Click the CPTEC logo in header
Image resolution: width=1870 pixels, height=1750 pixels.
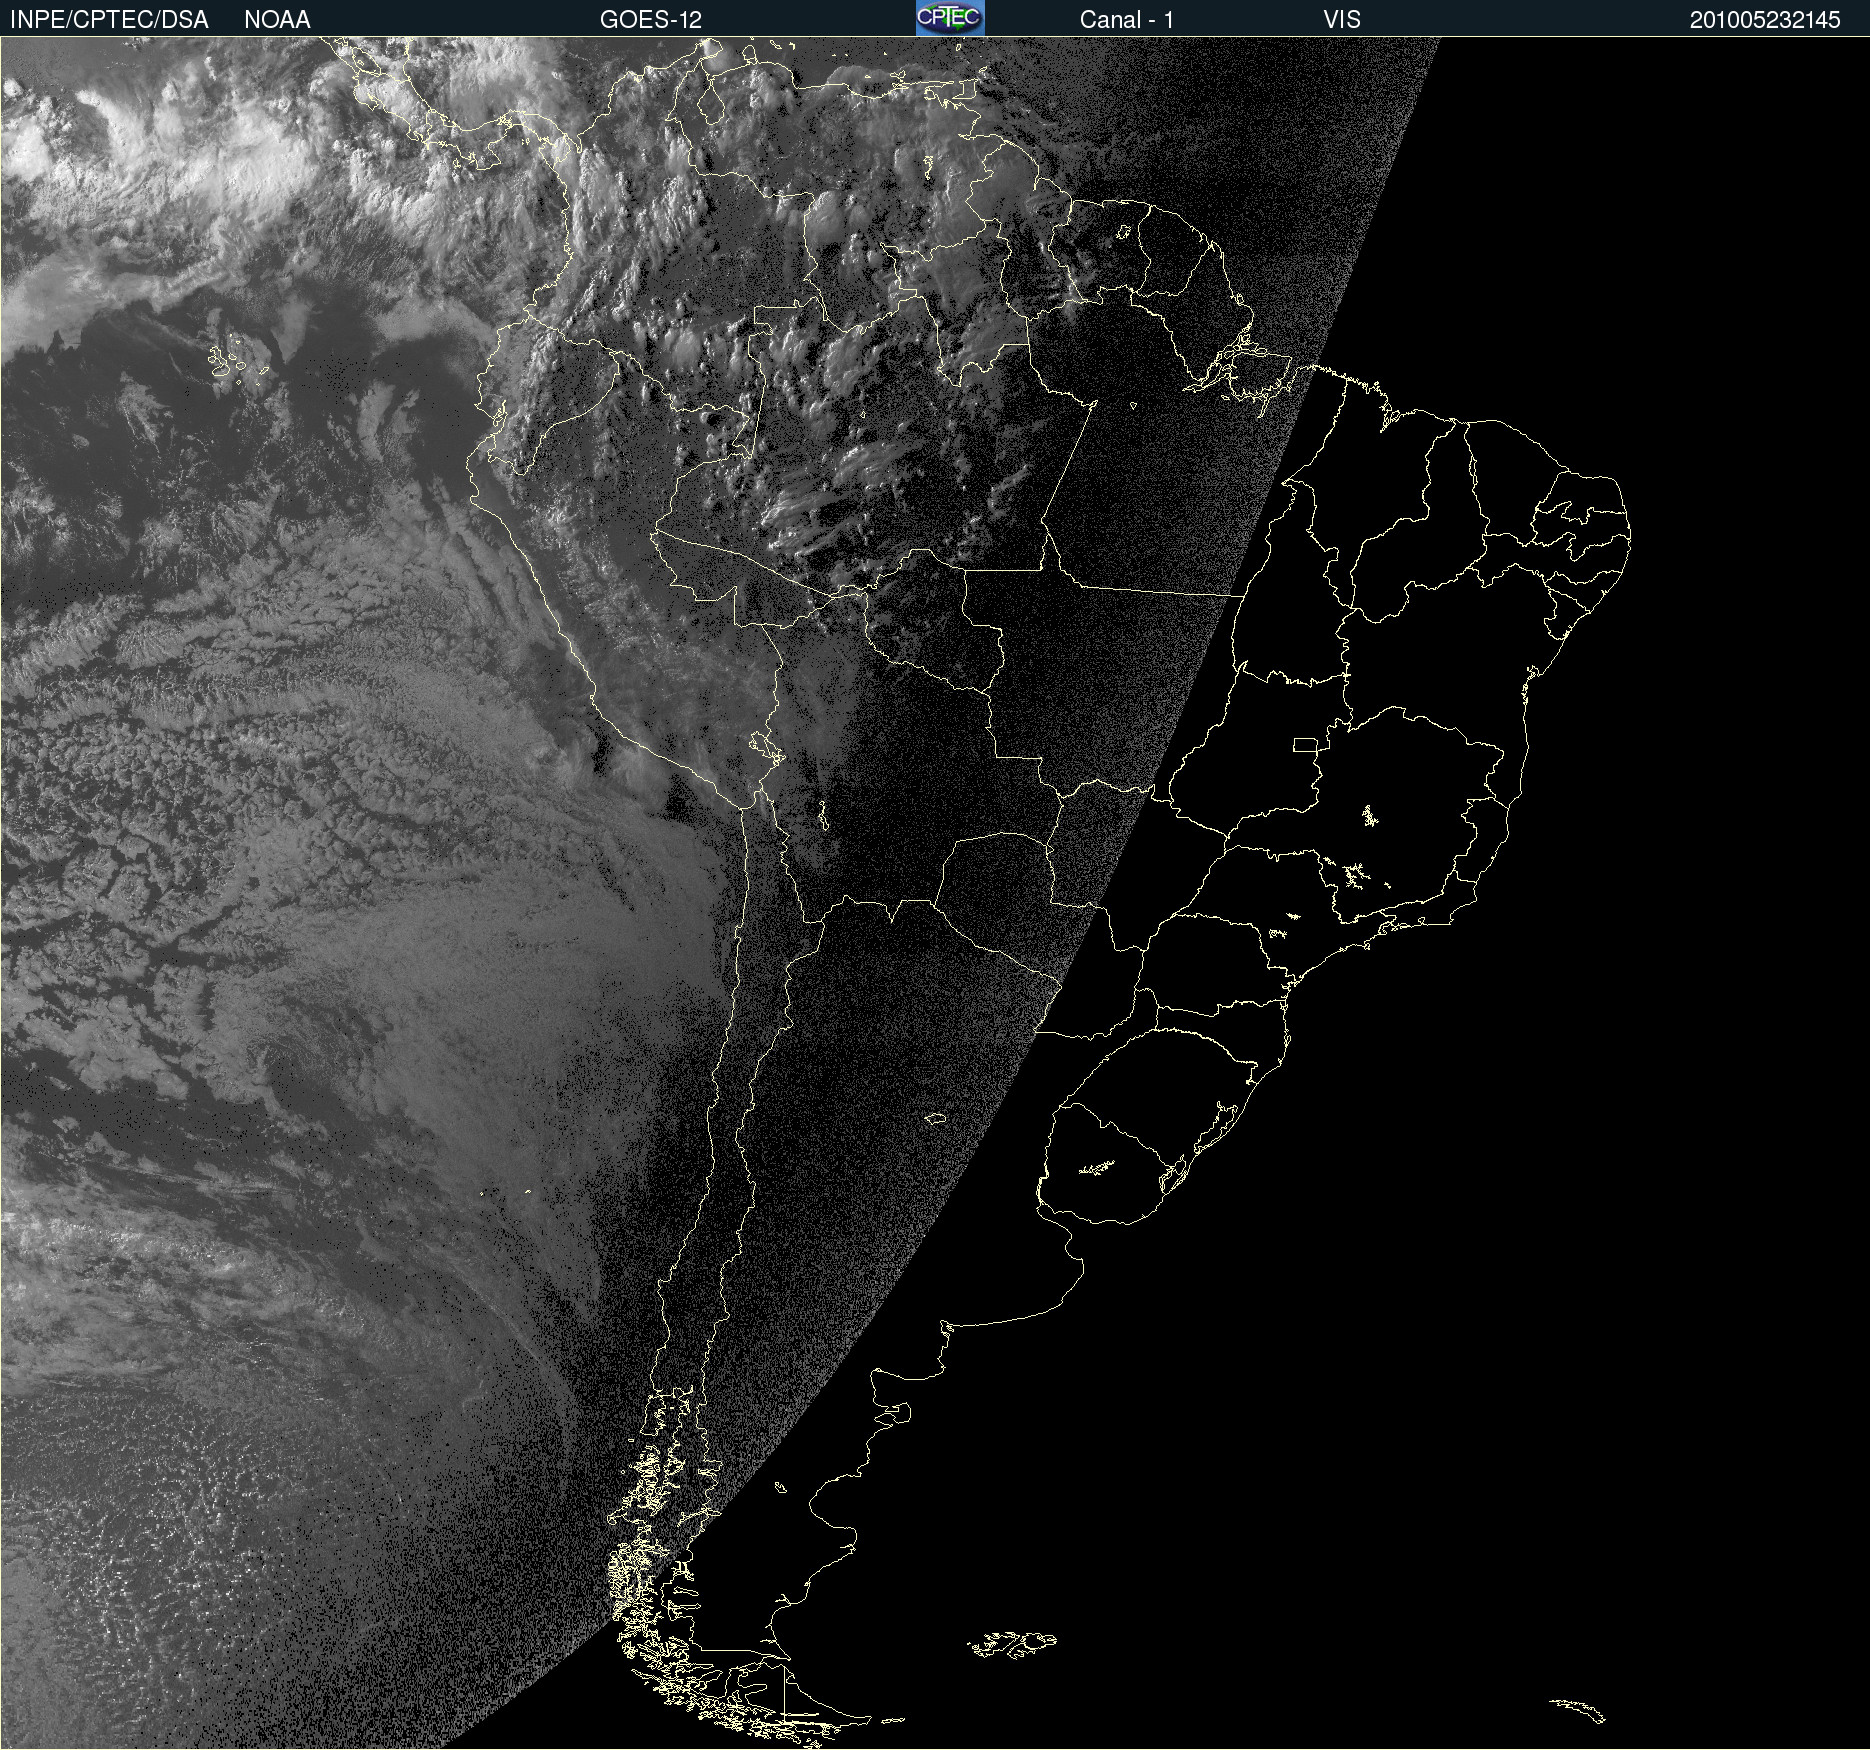(950, 18)
